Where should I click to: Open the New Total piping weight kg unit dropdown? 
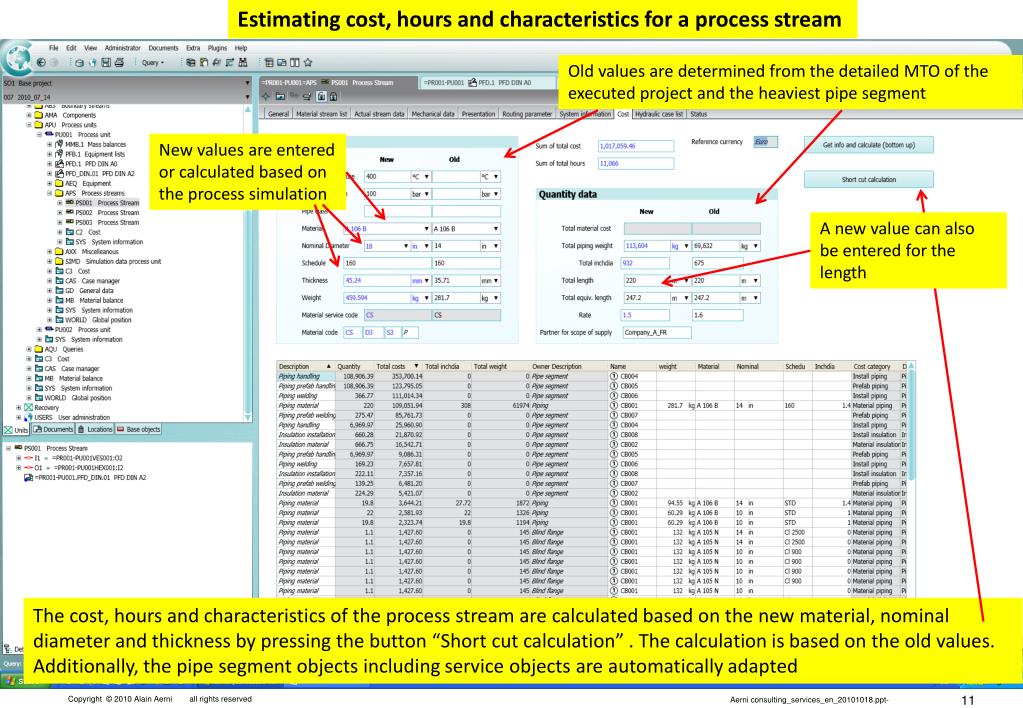686,246
